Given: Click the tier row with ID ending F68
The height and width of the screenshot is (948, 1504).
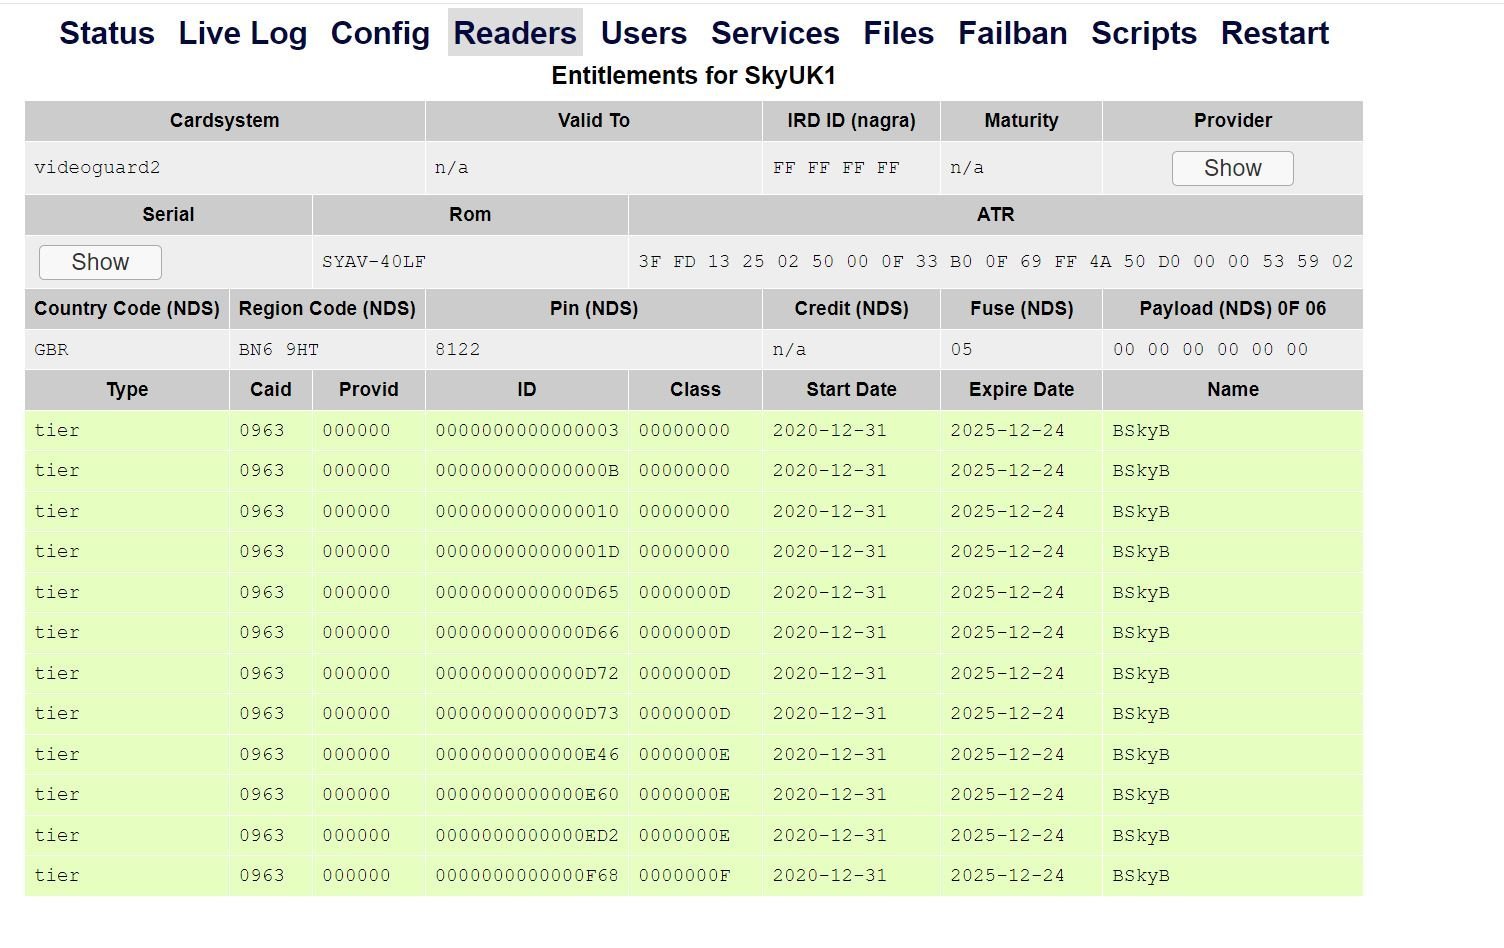Looking at the screenshot, I should 527,876.
